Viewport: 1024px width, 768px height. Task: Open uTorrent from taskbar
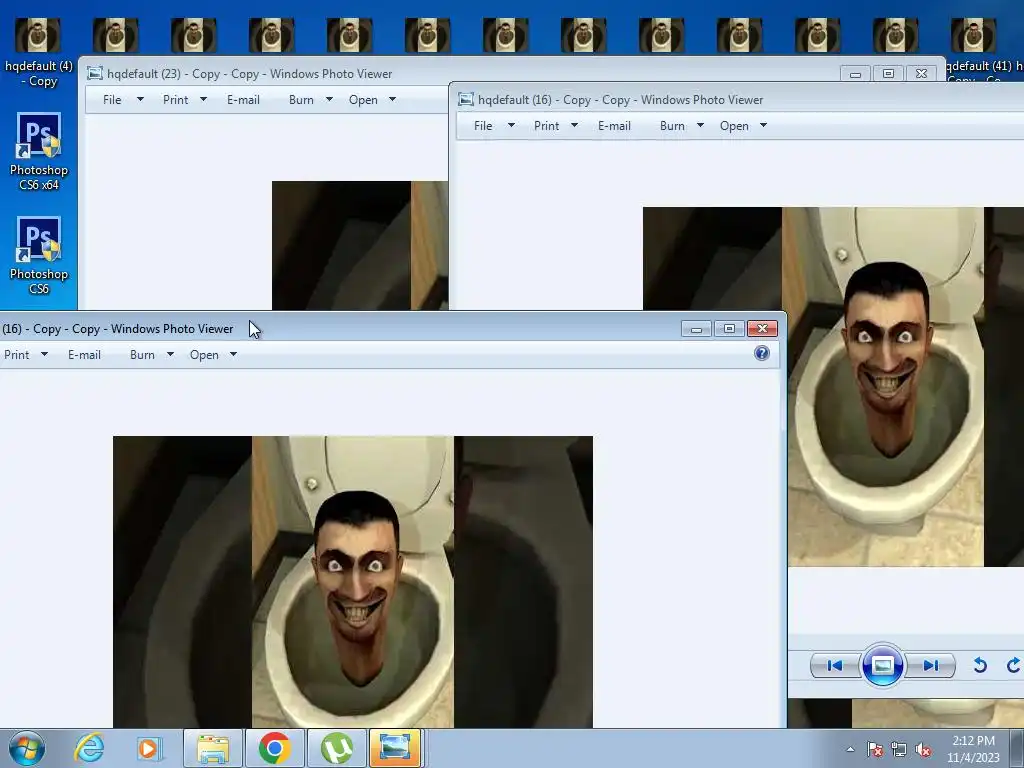click(x=336, y=748)
